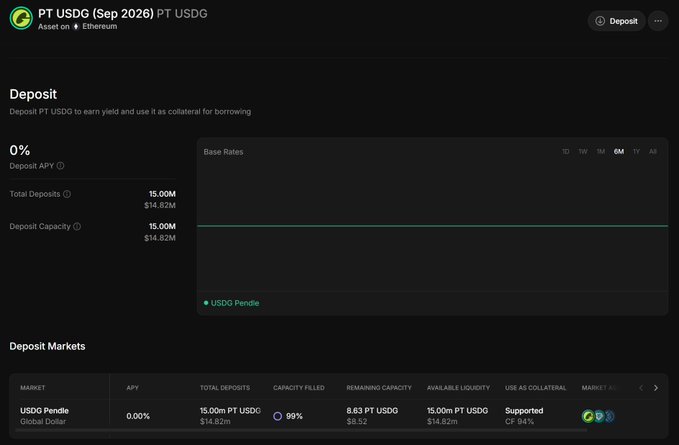Image resolution: width=679 pixels, height=445 pixels.
Task: Click the third market asset icon in row
Action: tap(609, 416)
